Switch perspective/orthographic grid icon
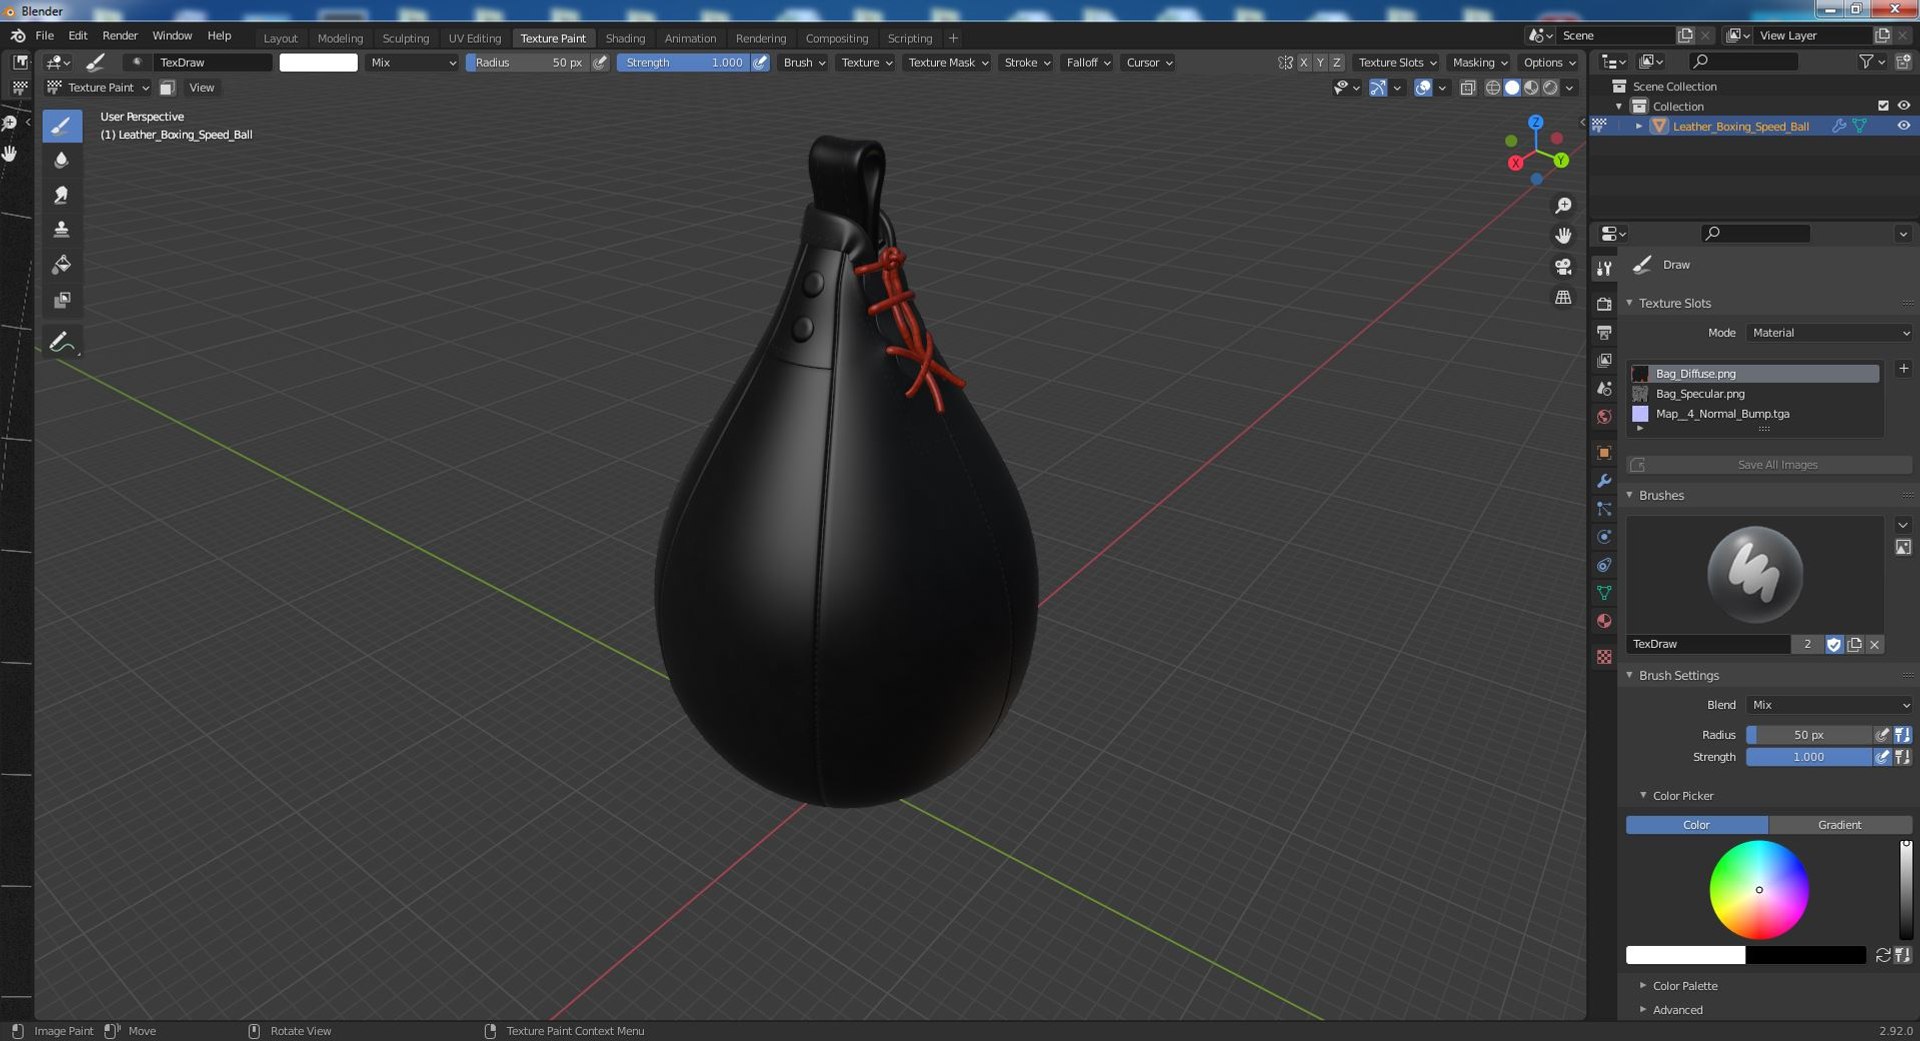Screen dimensions: 1920x1041 [x=1563, y=298]
